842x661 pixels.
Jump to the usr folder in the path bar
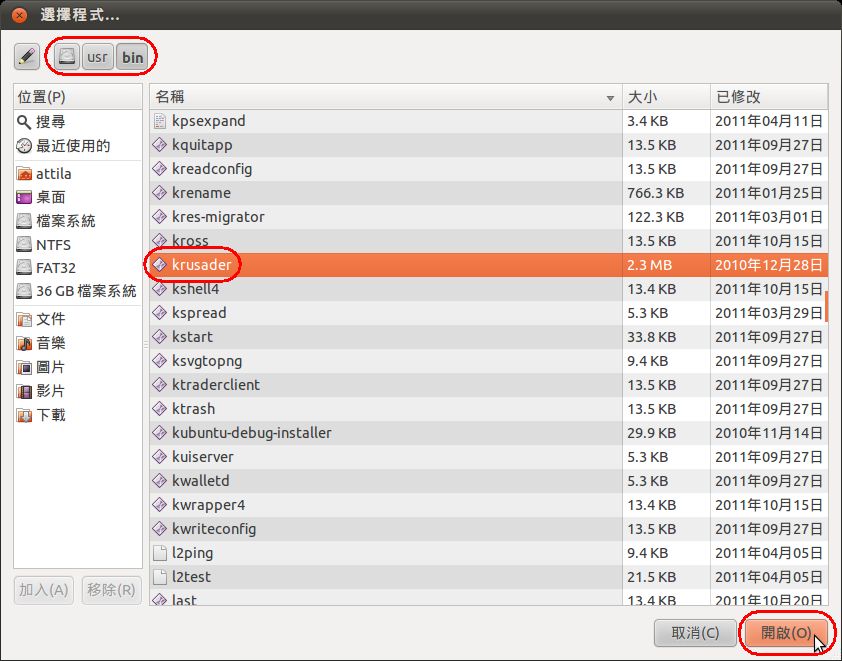pyautogui.click(x=97, y=57)
